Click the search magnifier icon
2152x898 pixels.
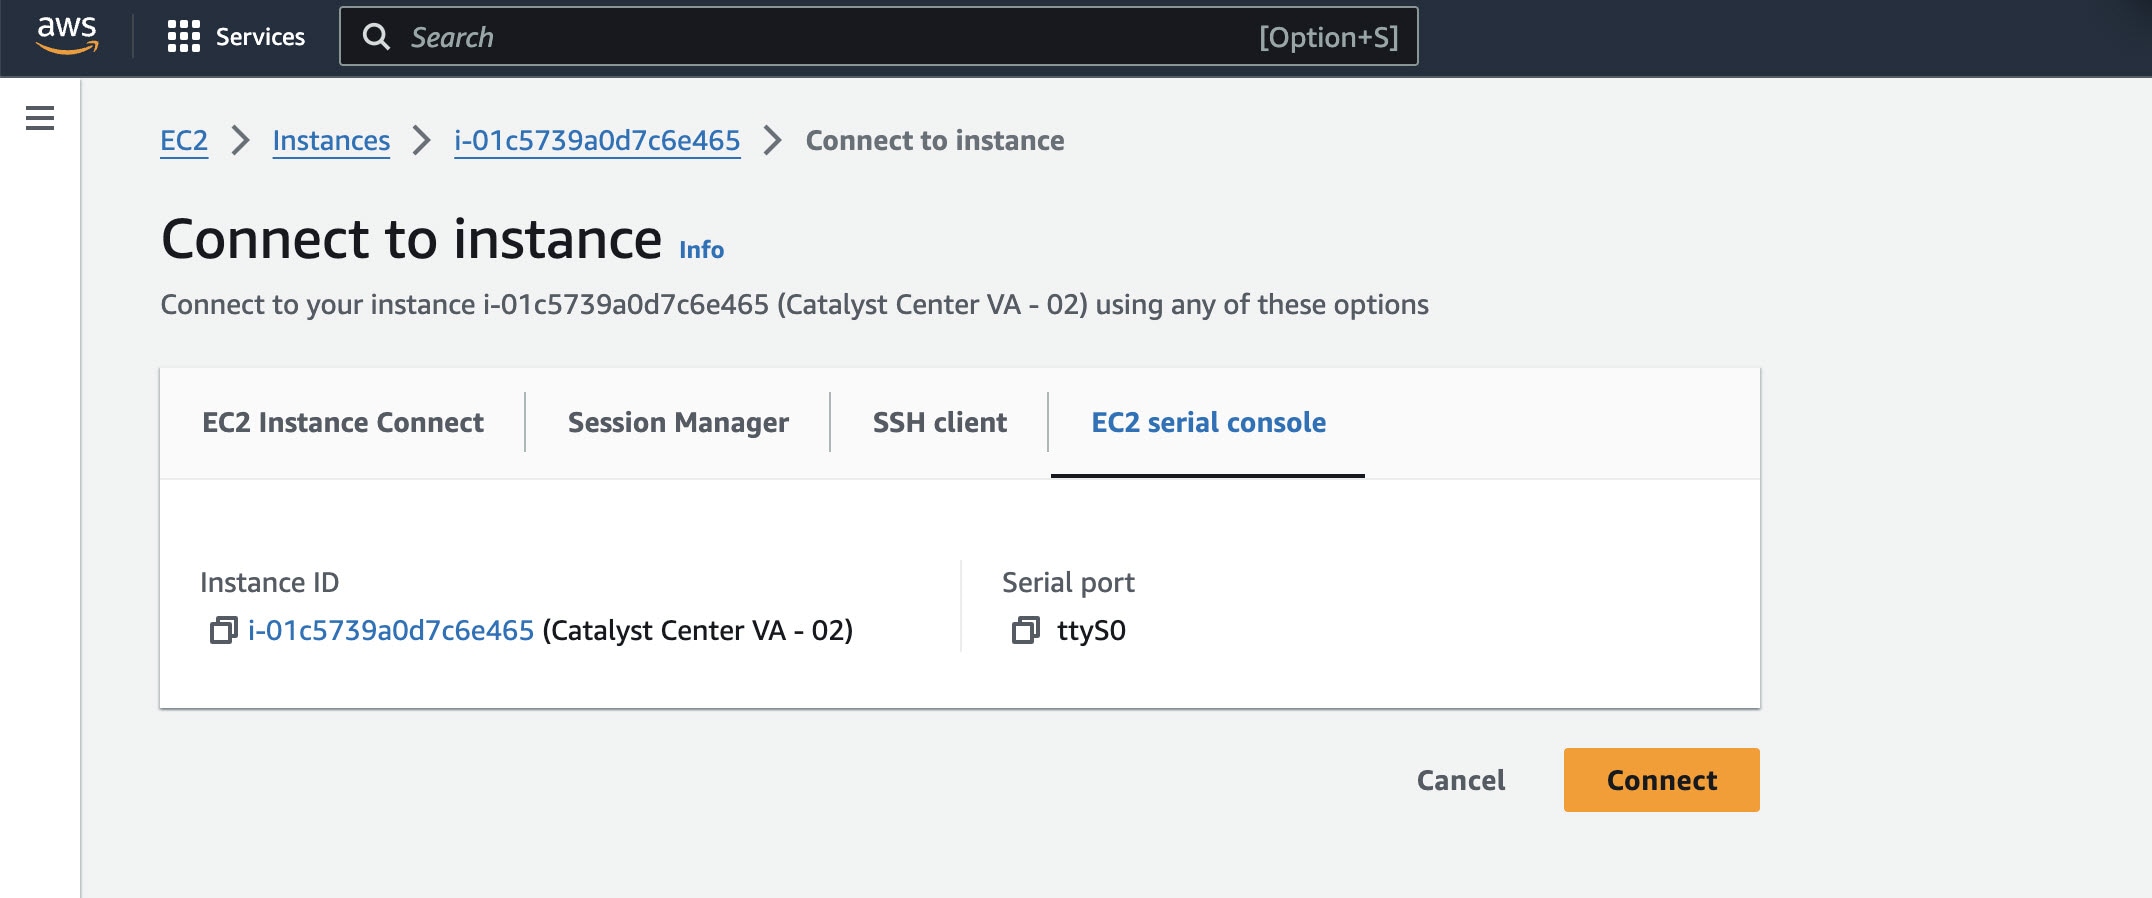click(376, 37)
